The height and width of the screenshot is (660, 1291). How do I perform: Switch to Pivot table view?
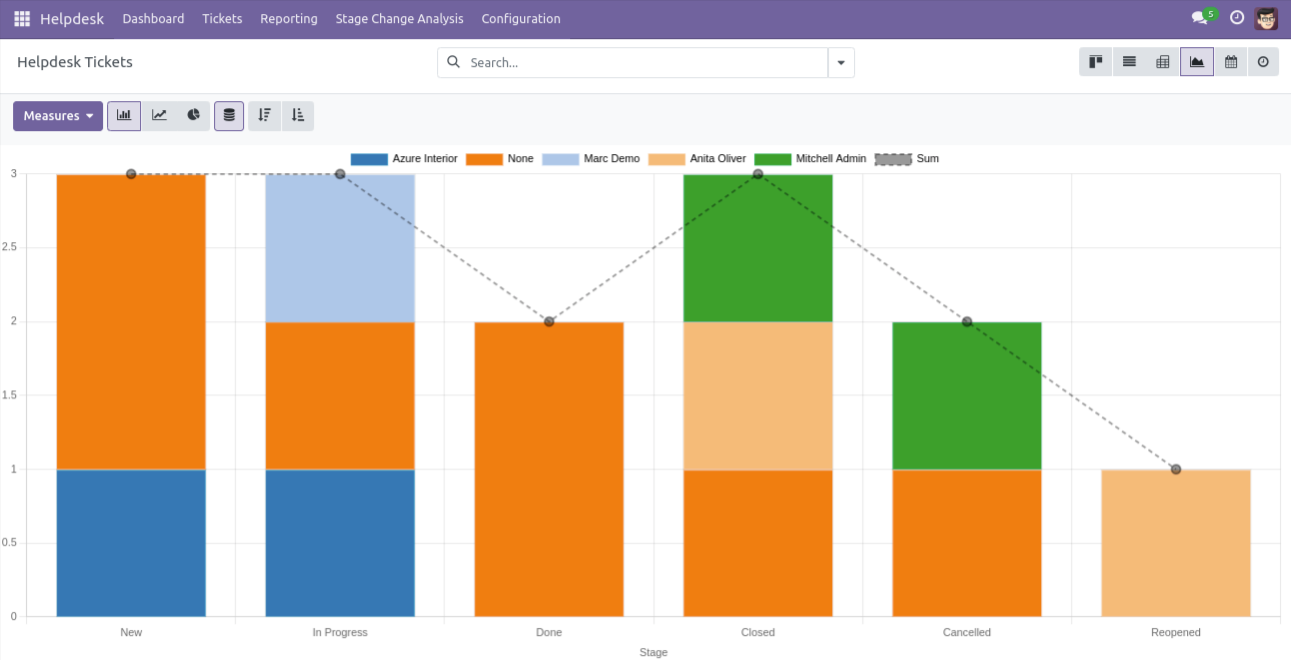tap(1163, 62)
